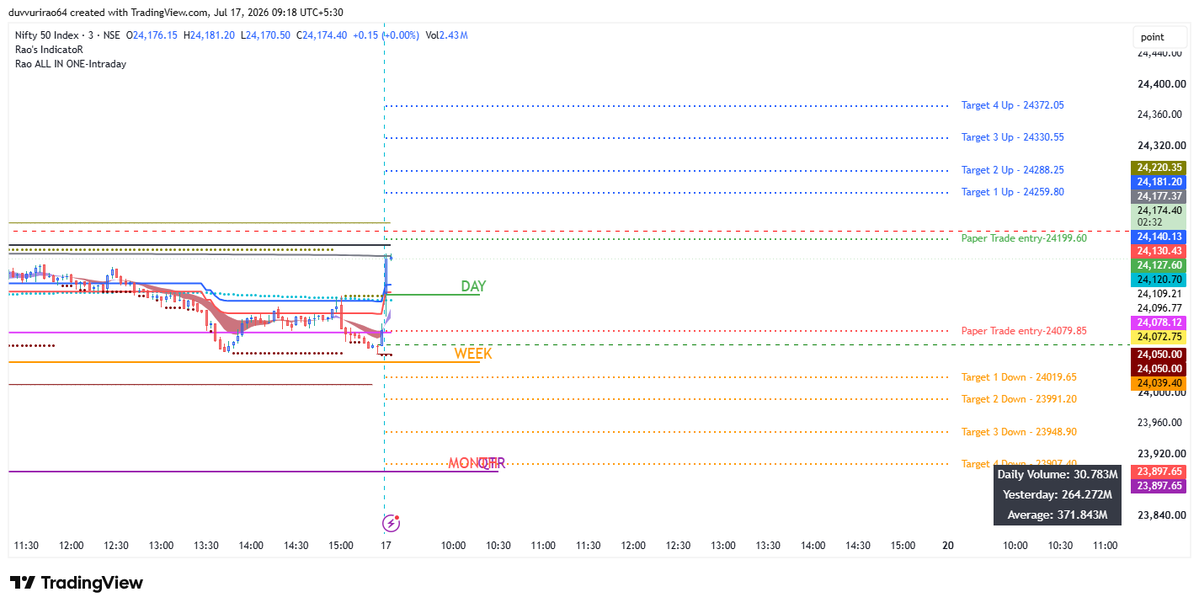Click the 'Target 4 Up - 24372.05' label
The height and width of the screenshot is (608, 1199).
pyautogui.click(x=1012, y=106)
